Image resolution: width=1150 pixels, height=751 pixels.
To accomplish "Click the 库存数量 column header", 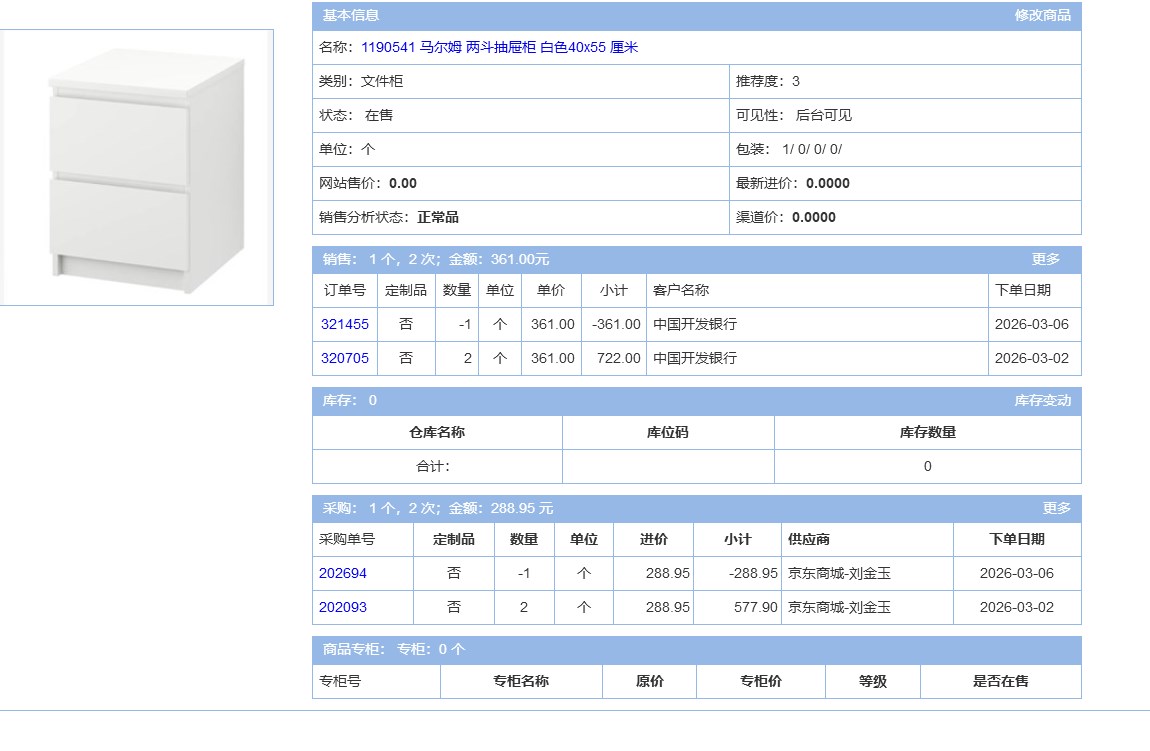I will pyautogui.click(x=927, y=432).
